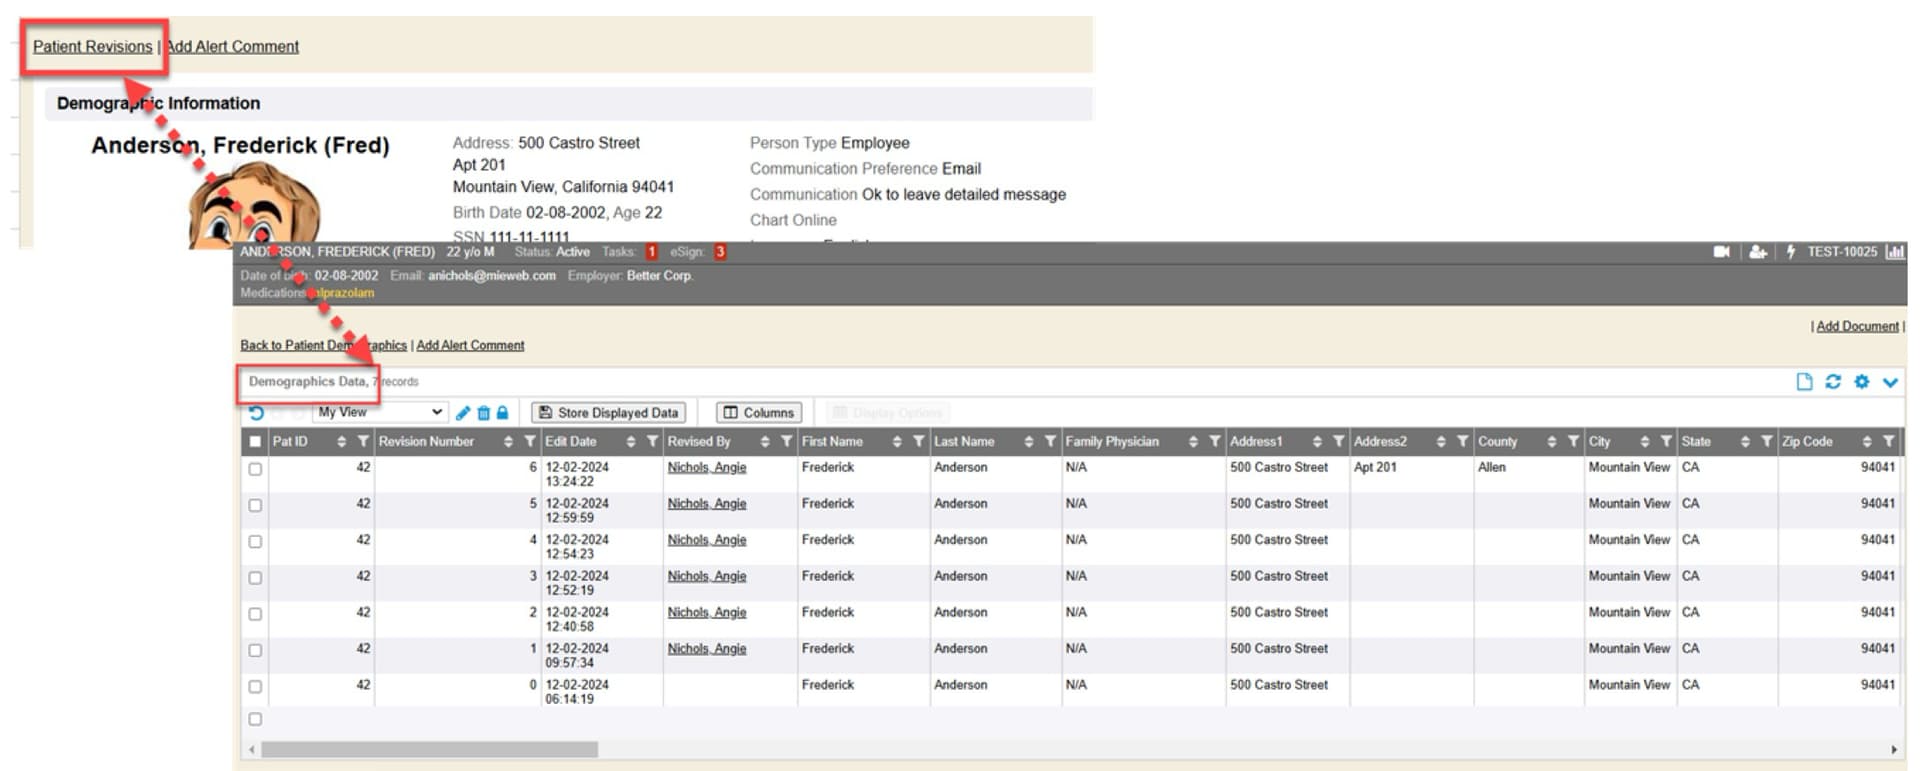This screenshot has width=1920, height=771.
Task: Click the Patient Revisions link
Action: tap(92, 46)
